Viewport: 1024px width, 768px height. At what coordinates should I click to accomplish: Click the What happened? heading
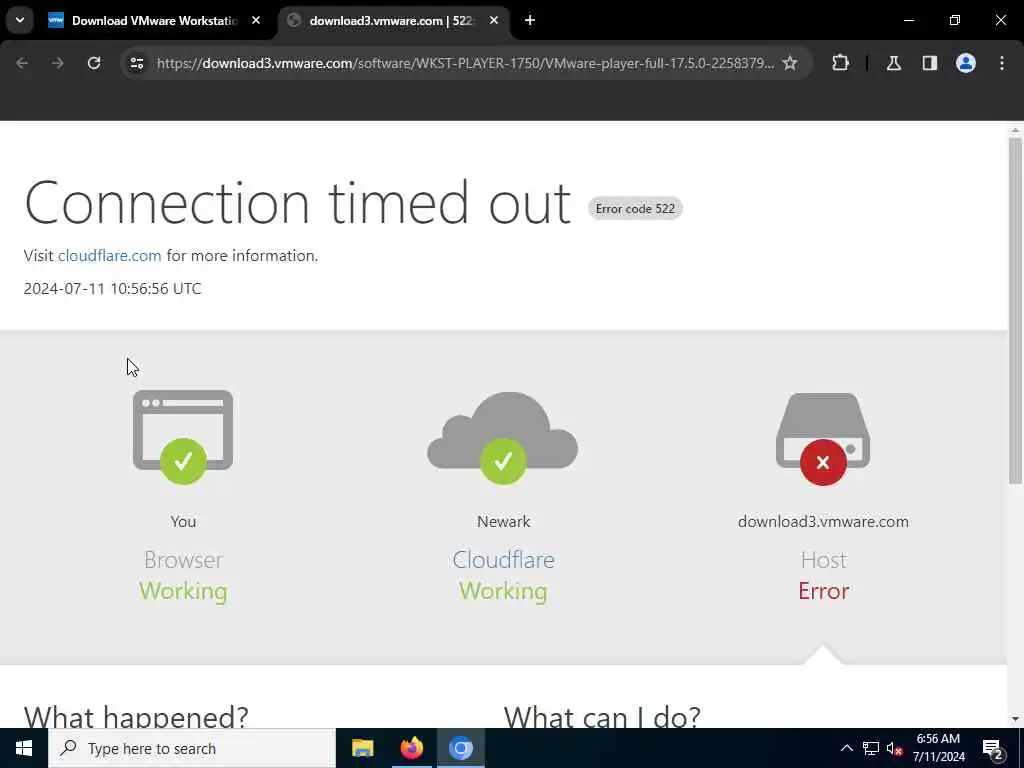(x=136, y=716)
